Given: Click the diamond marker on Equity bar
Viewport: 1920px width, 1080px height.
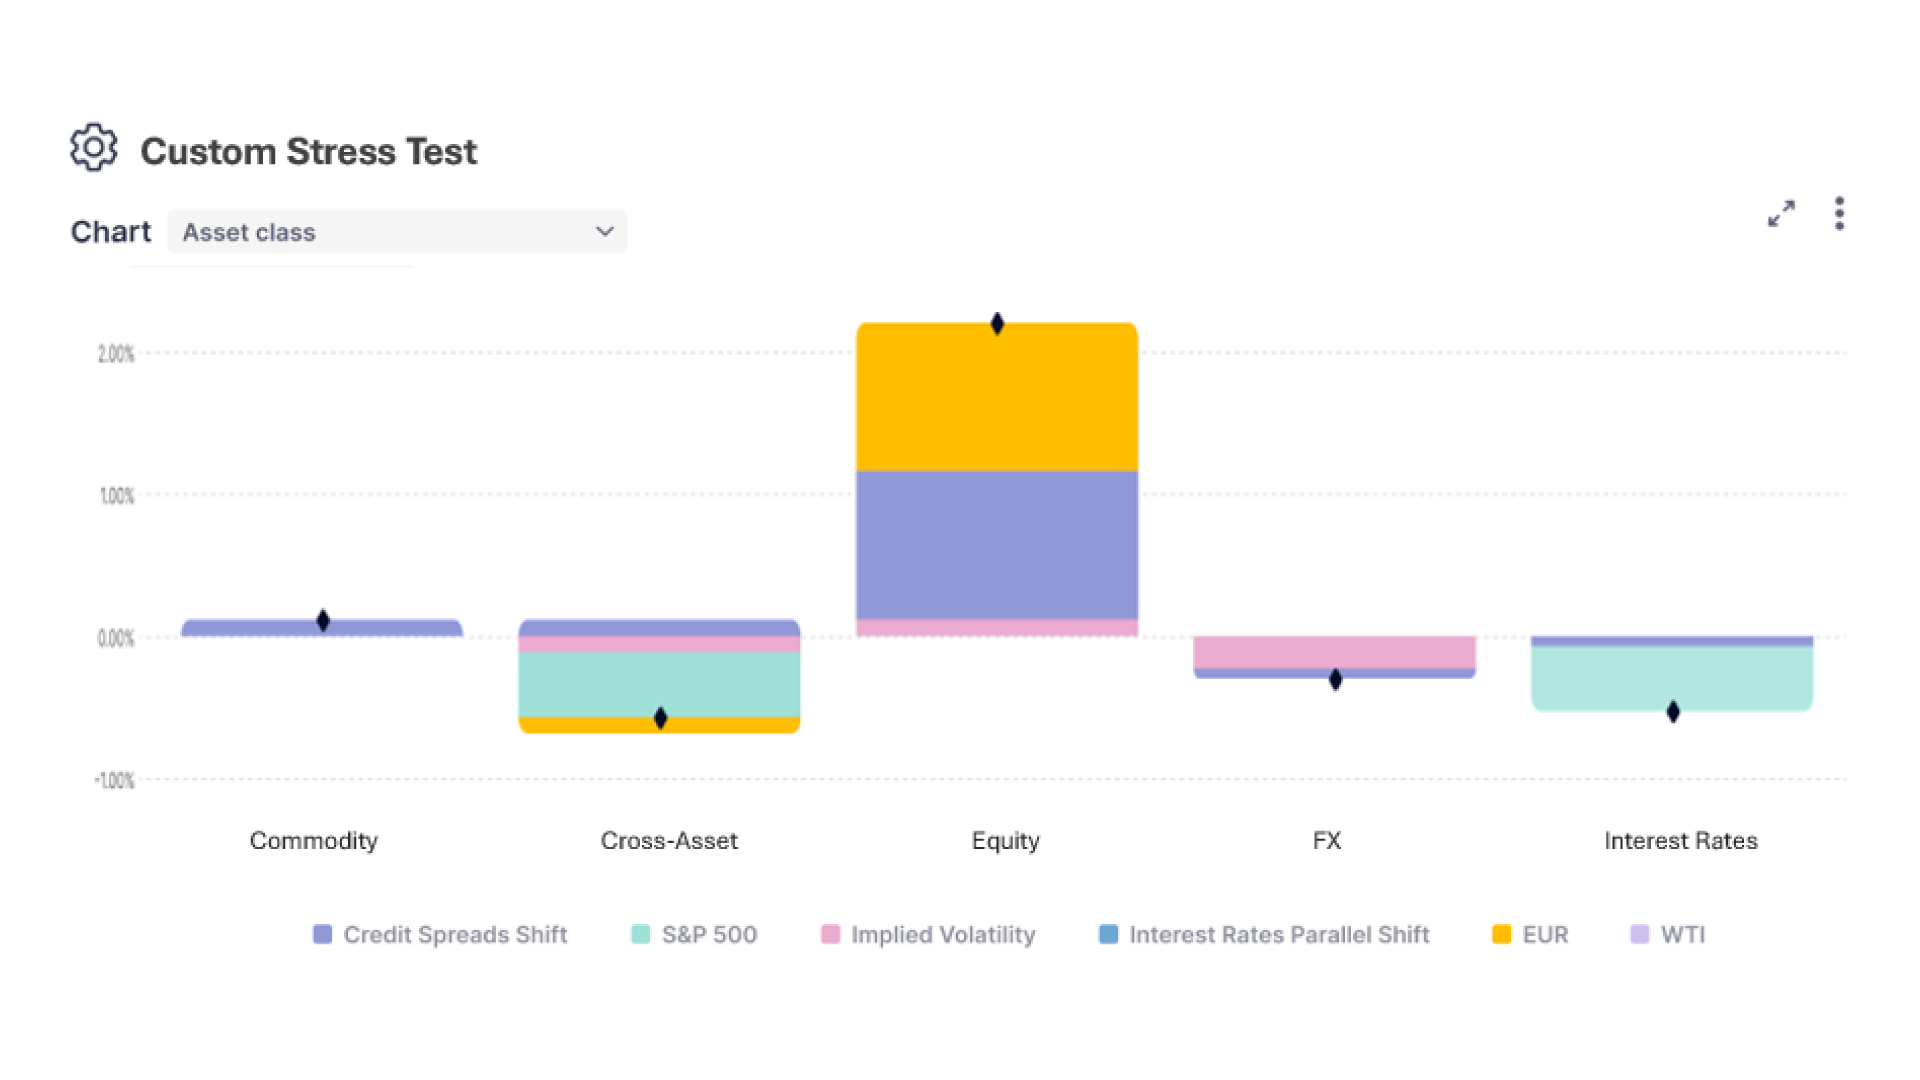Looking at the screenshot, I should [x=997, y=324].
